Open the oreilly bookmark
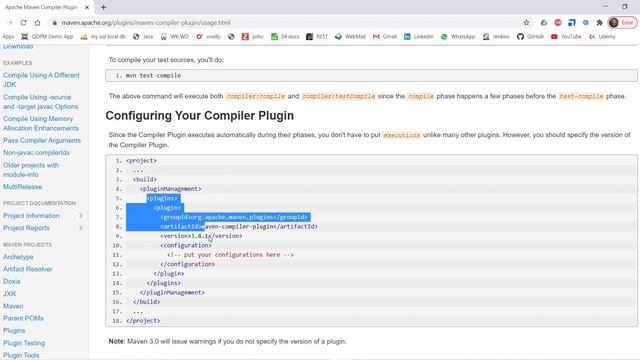This screenshot has height=360, width=640. [x=208, y=36]
